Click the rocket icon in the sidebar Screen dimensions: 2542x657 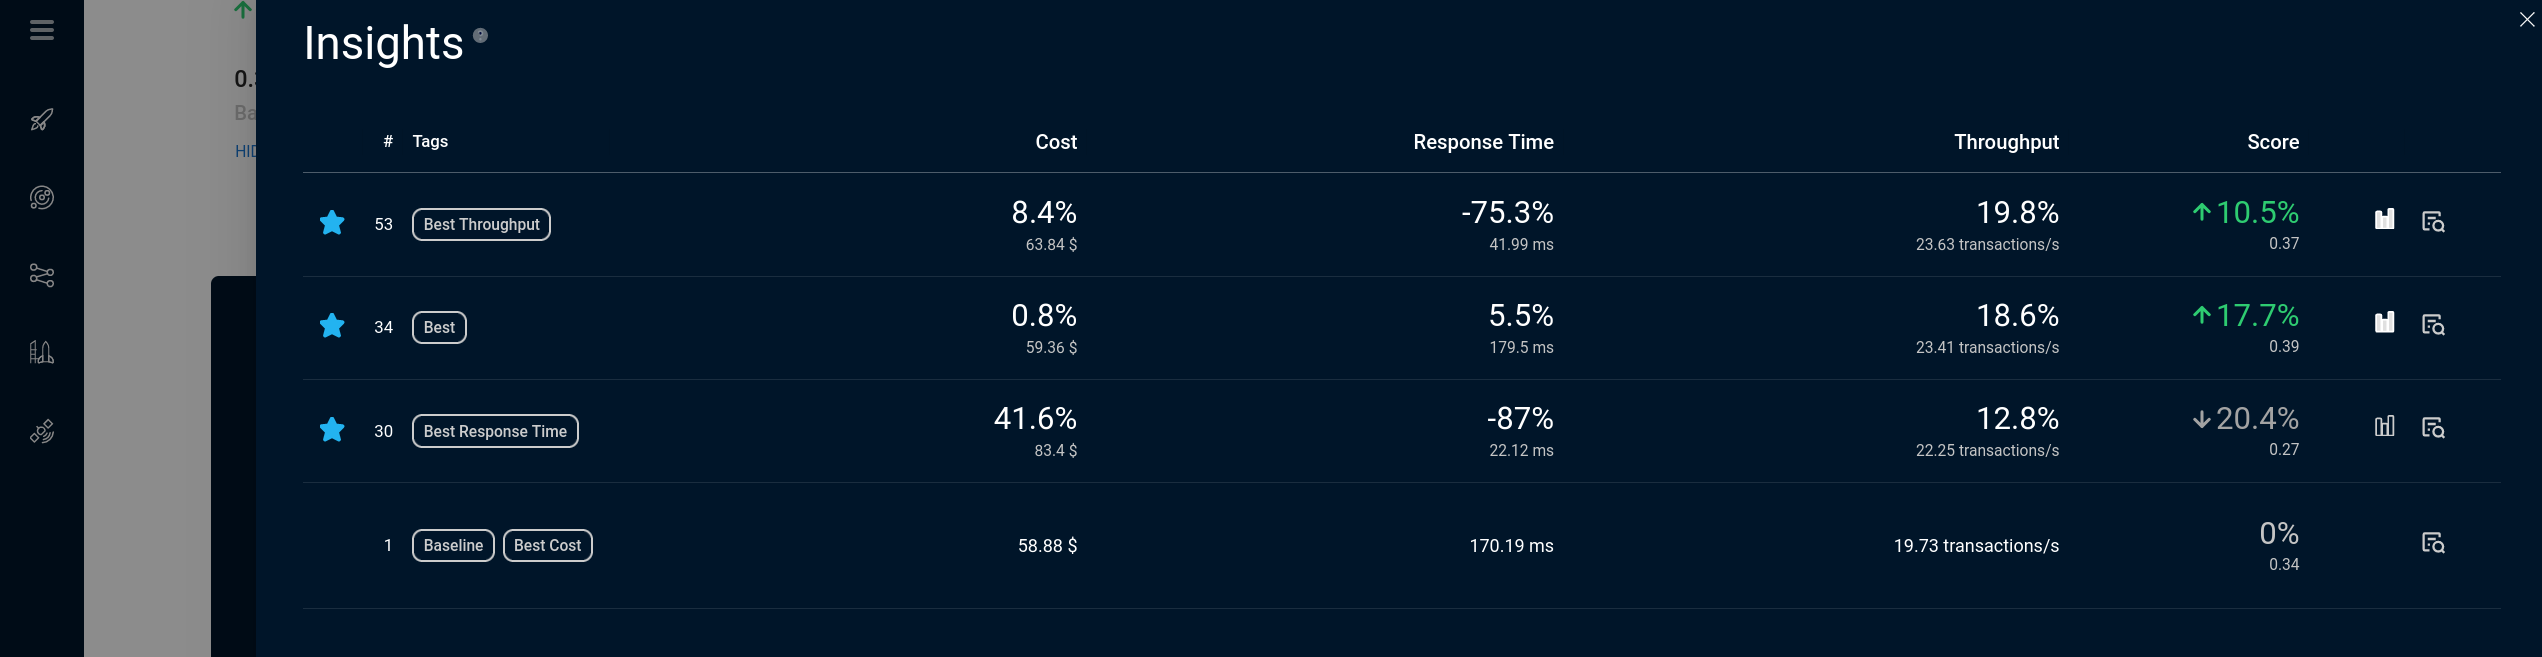(42, 120)
